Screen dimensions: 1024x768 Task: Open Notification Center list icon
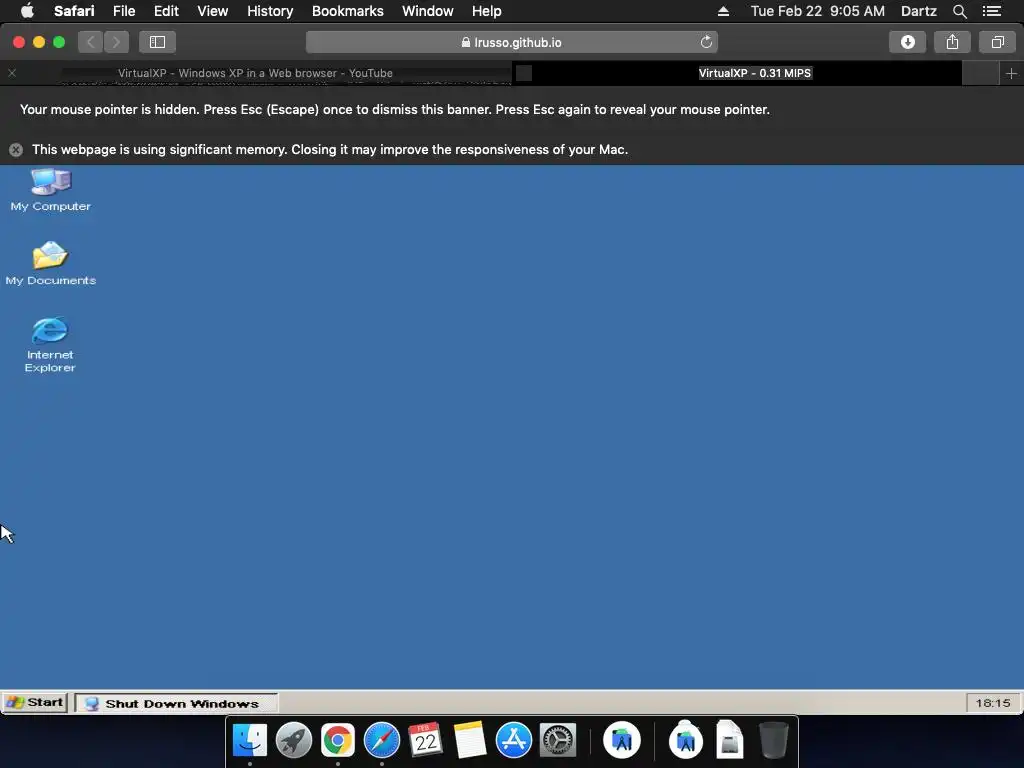coord(992,11)
